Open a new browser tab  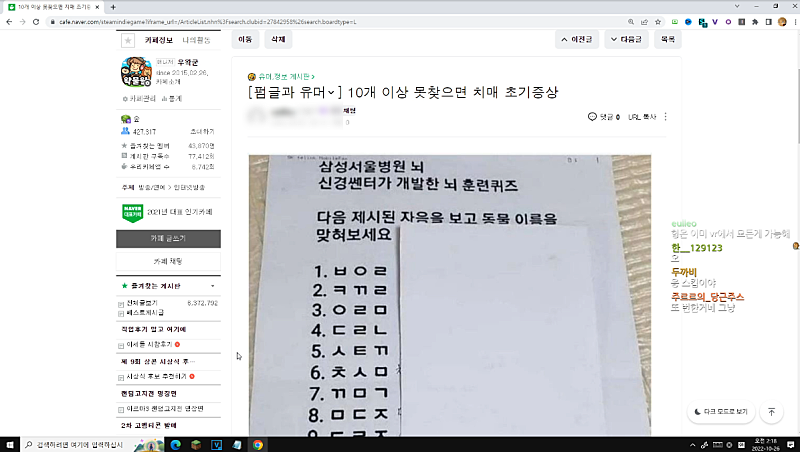[x=113, y=7]
